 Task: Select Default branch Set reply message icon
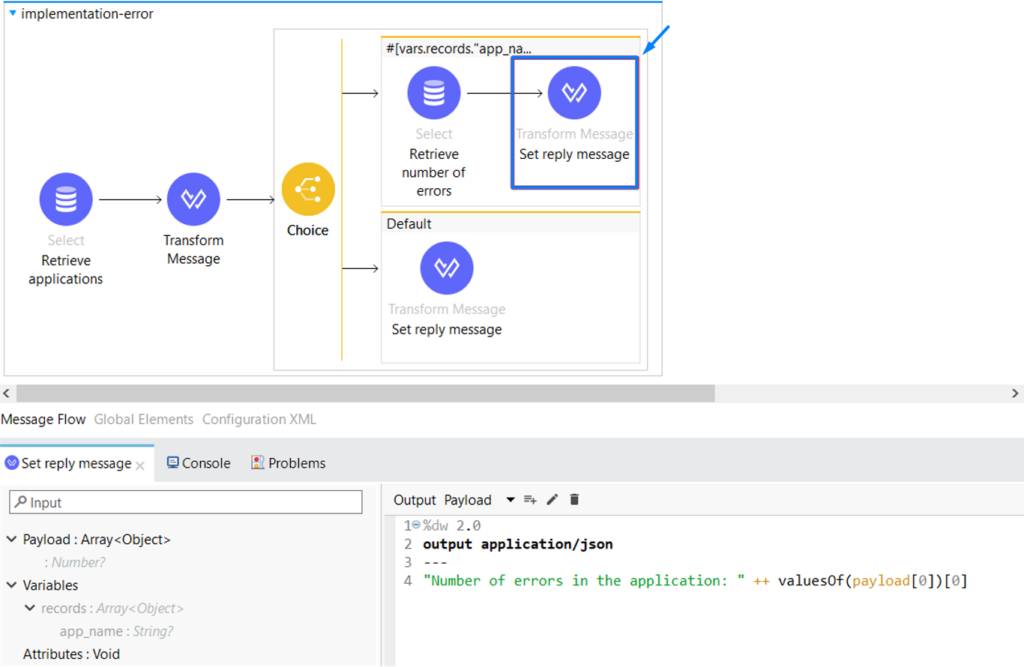[446, 268]
